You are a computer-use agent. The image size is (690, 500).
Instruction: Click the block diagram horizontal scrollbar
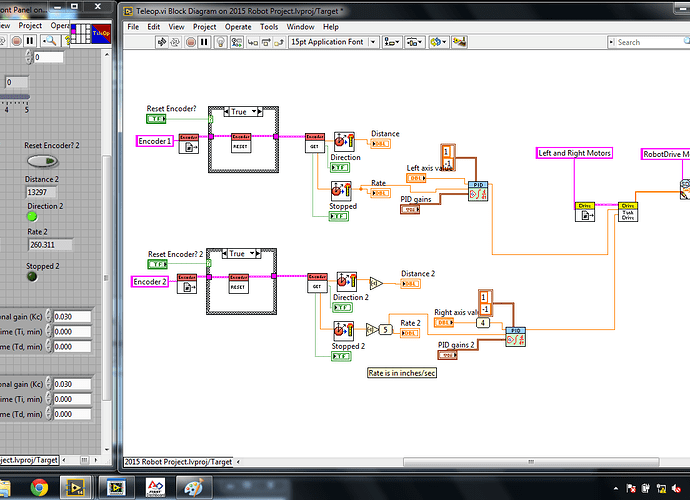(531, 462)
